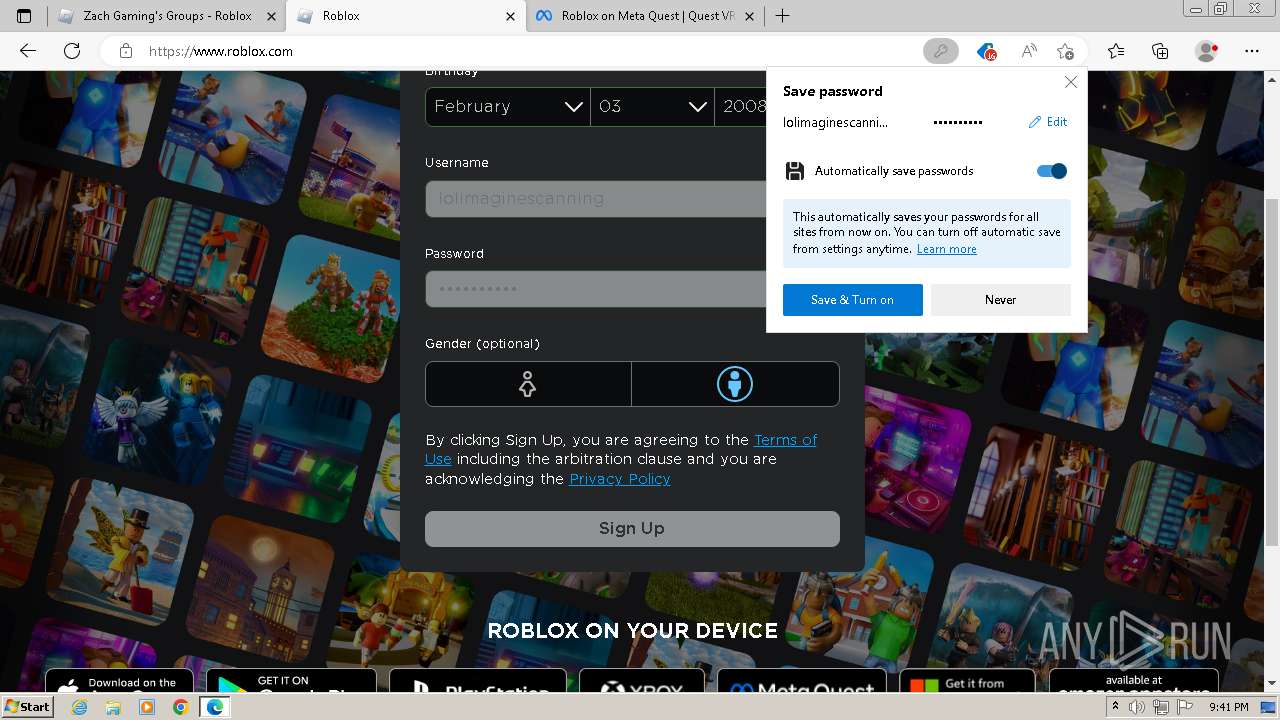Open the shopping tag icon in address bar
The width and height of the screenshot is (1280, 720).
[x=986, y=51]
